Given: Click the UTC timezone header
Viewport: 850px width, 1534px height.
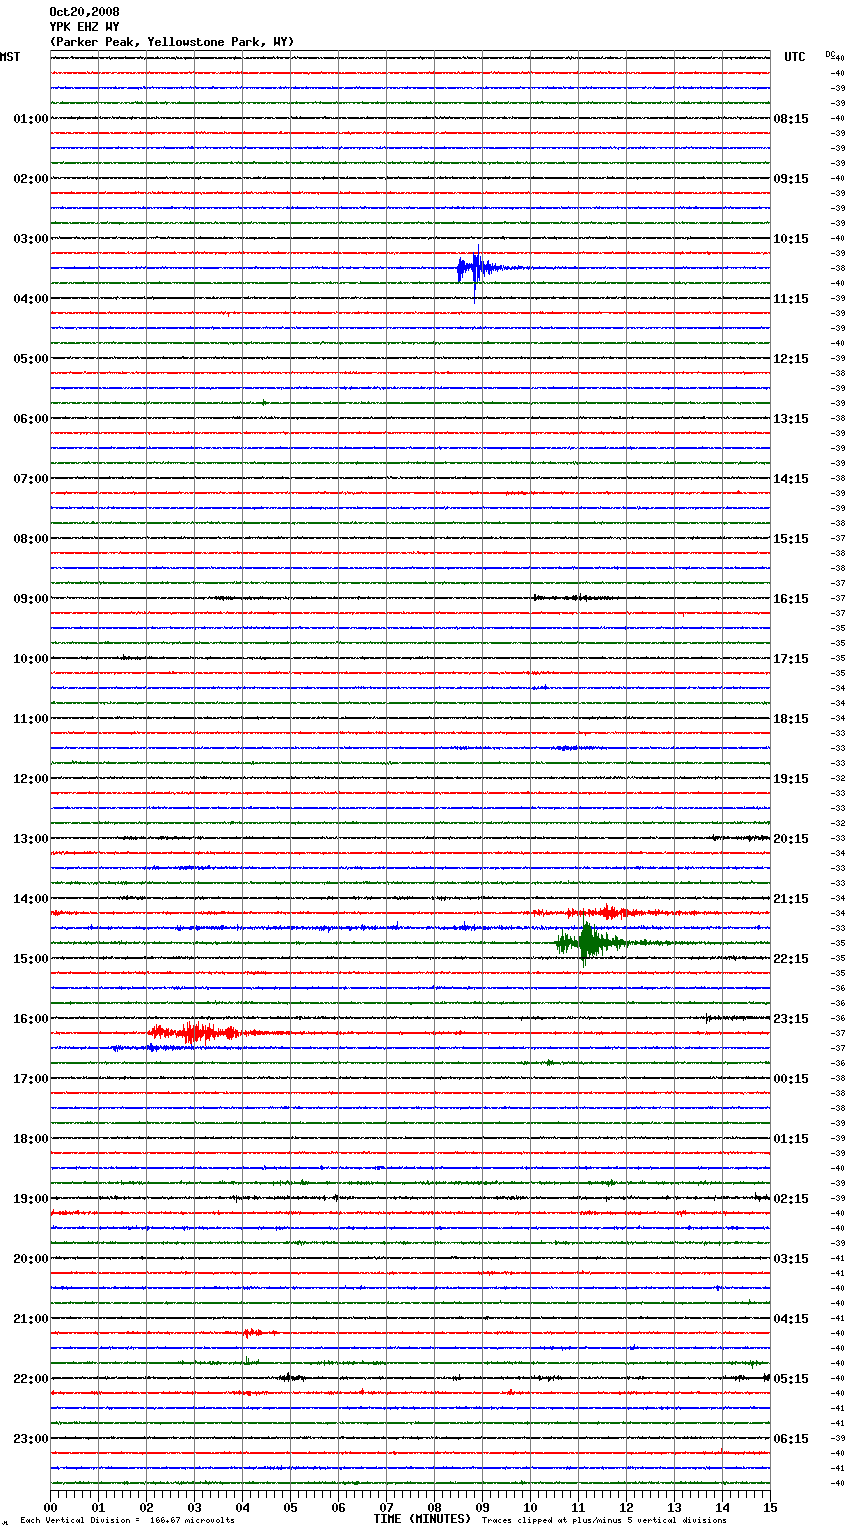Looking at the screenshot, I should coord(795,57).
